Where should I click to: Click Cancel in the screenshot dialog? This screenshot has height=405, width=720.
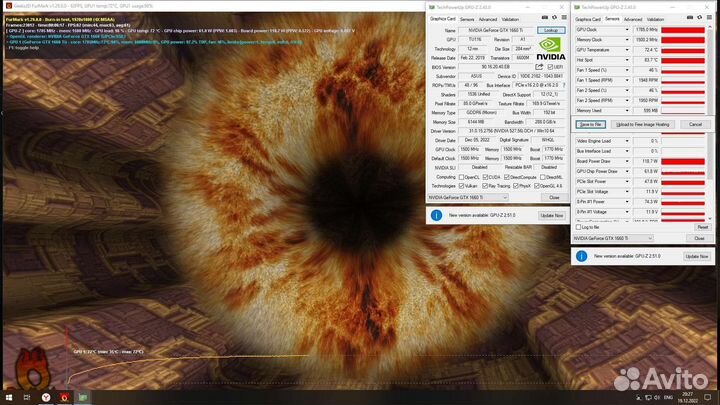[695, 124]
